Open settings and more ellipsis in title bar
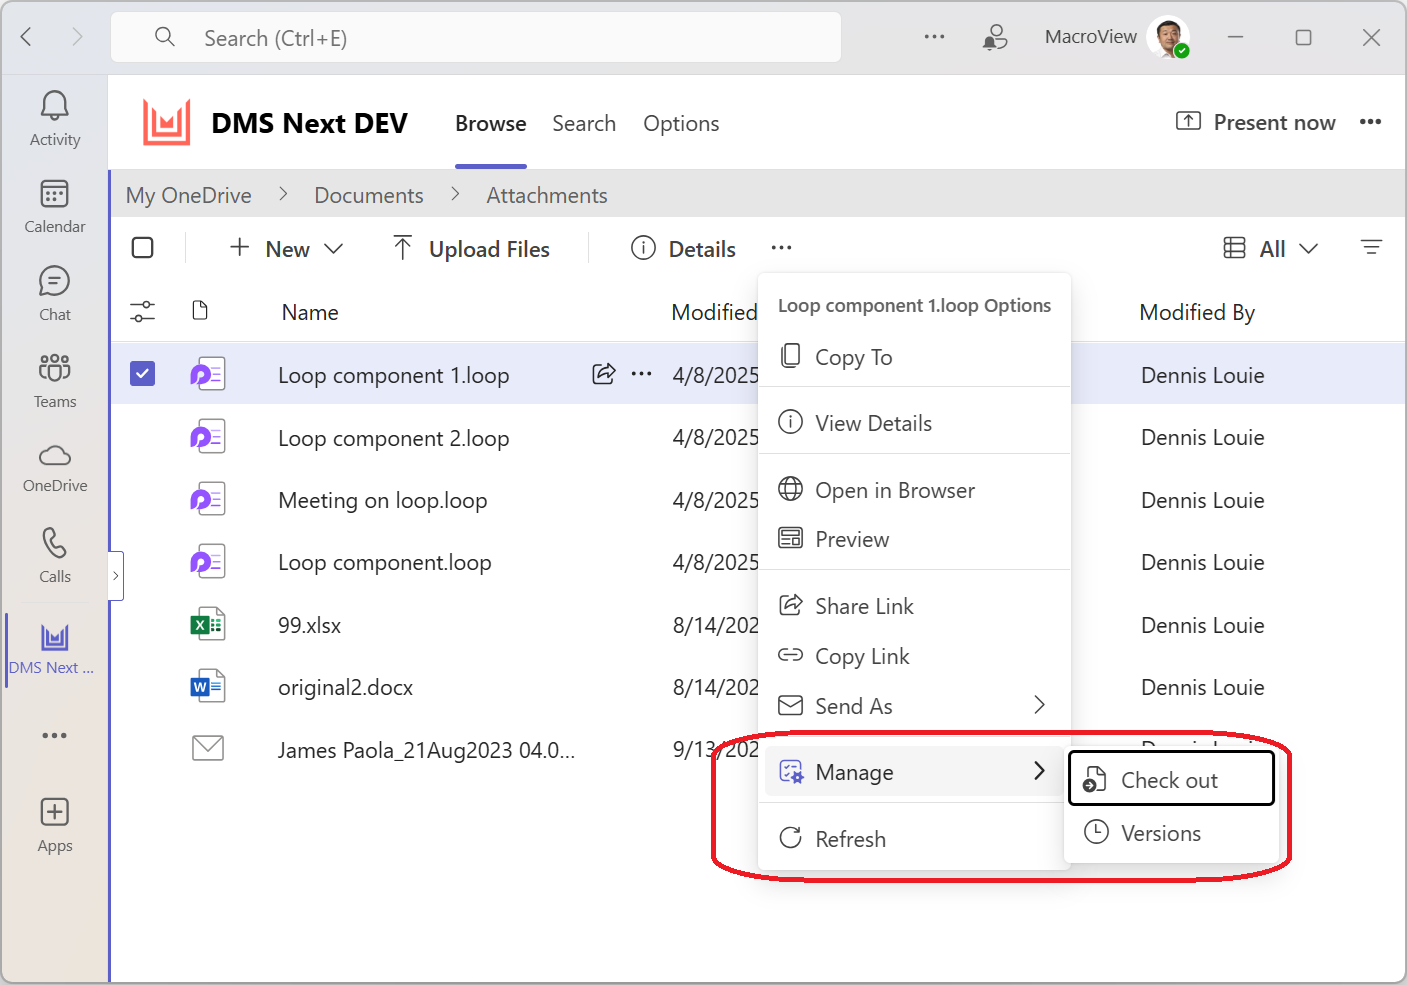 pos(934,37)
